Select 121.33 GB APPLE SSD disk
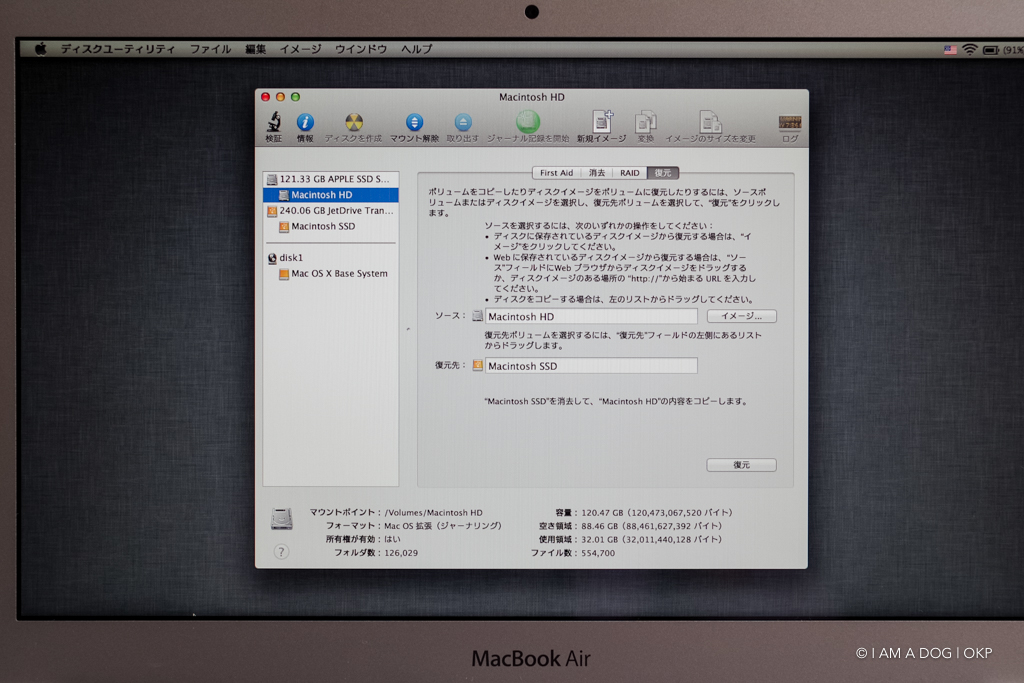 [330, 179]
